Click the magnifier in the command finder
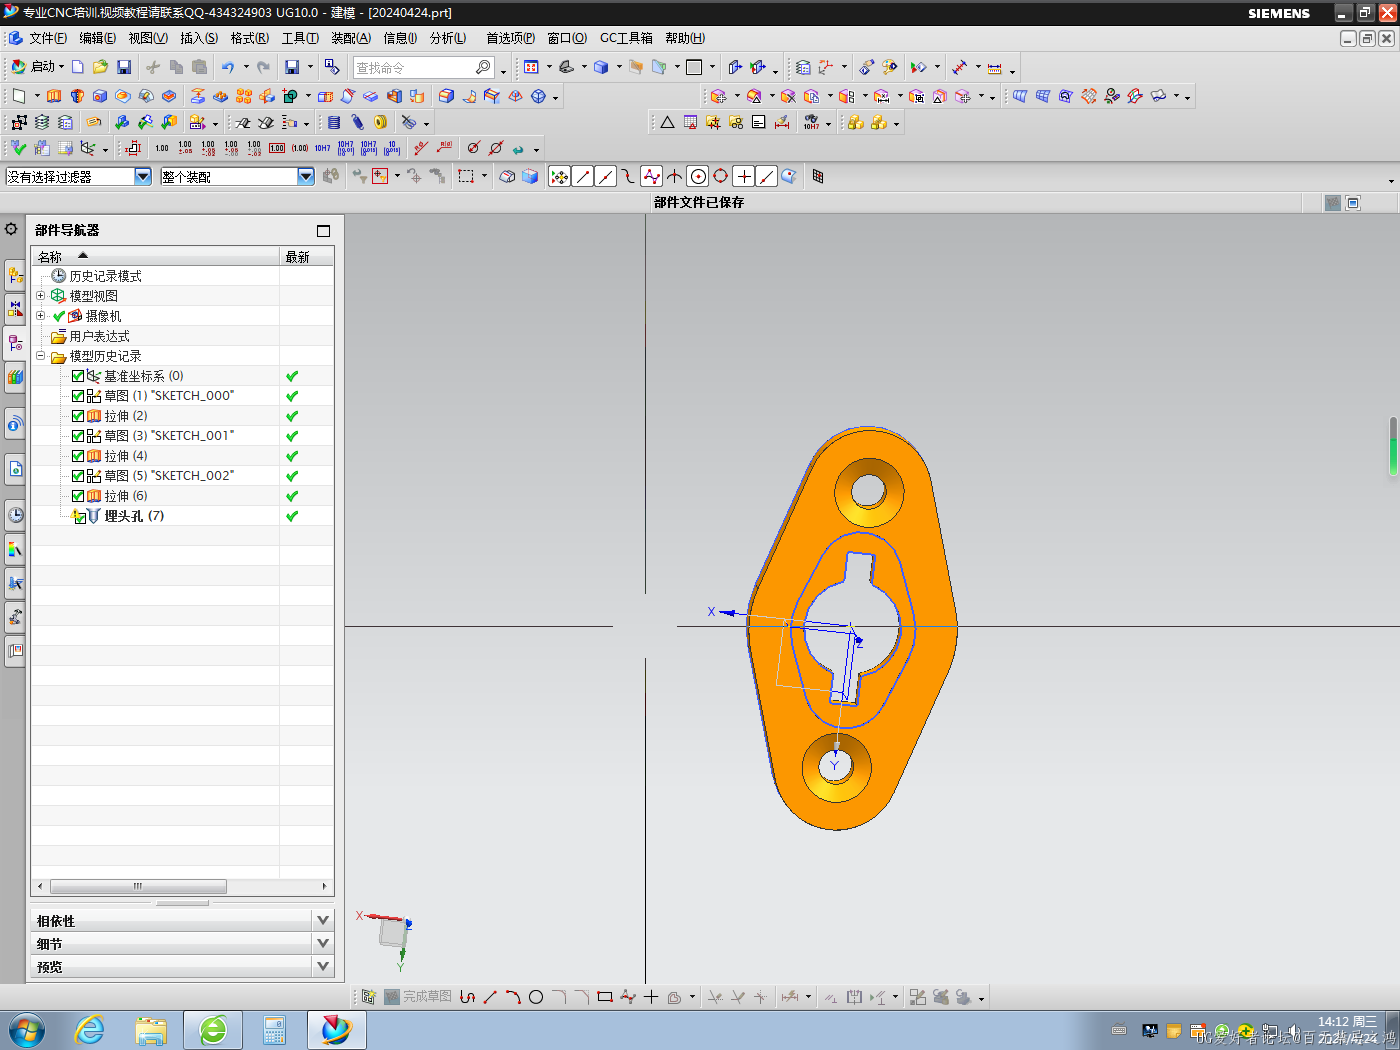Screen dimensions: 1400x1050 [x=483, y=67]
